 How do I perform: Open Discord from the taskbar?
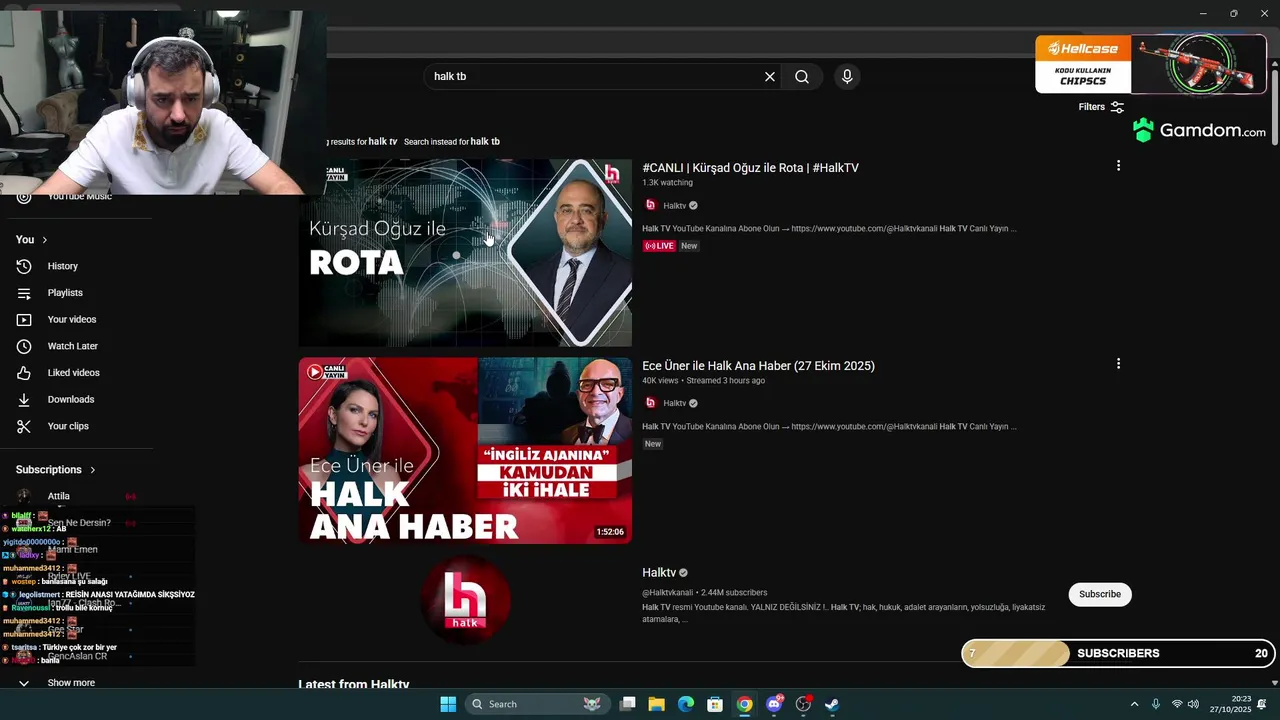click(x=774, y=704)
